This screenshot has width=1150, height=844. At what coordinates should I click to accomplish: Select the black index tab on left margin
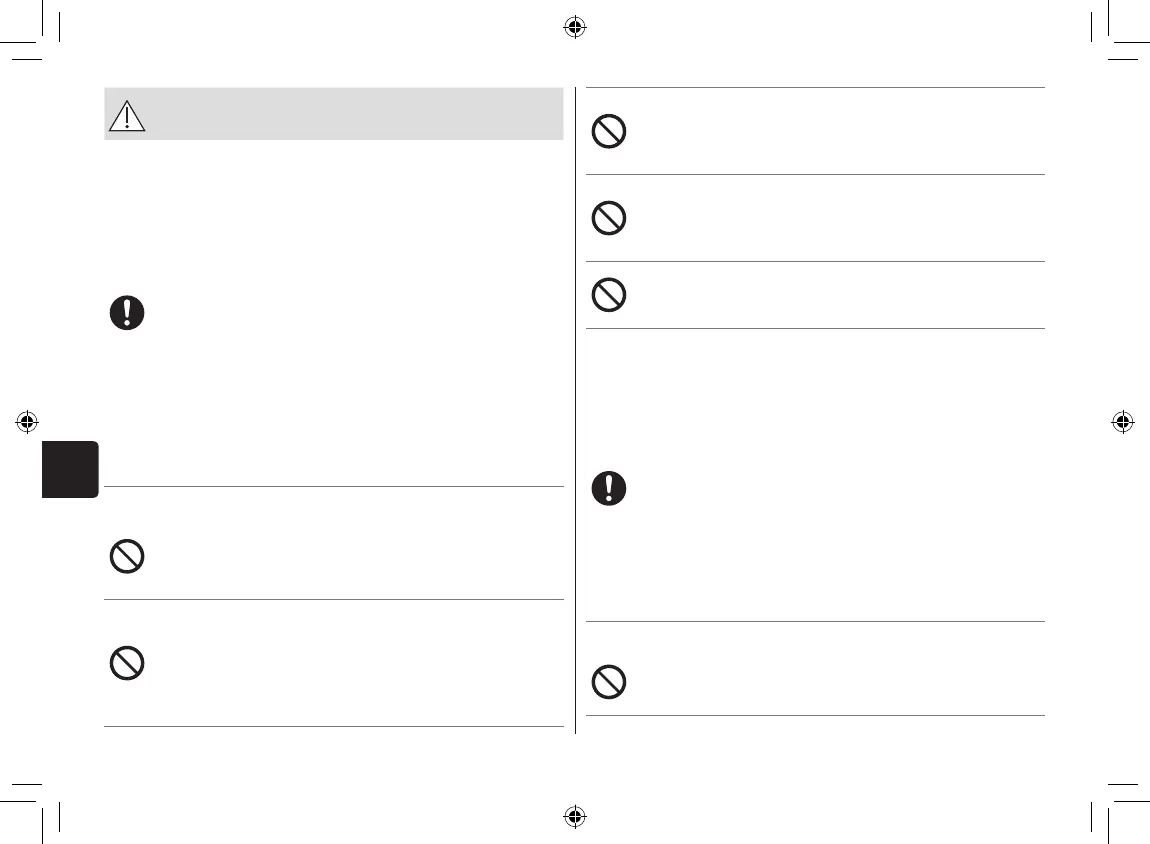pos(71,468)
